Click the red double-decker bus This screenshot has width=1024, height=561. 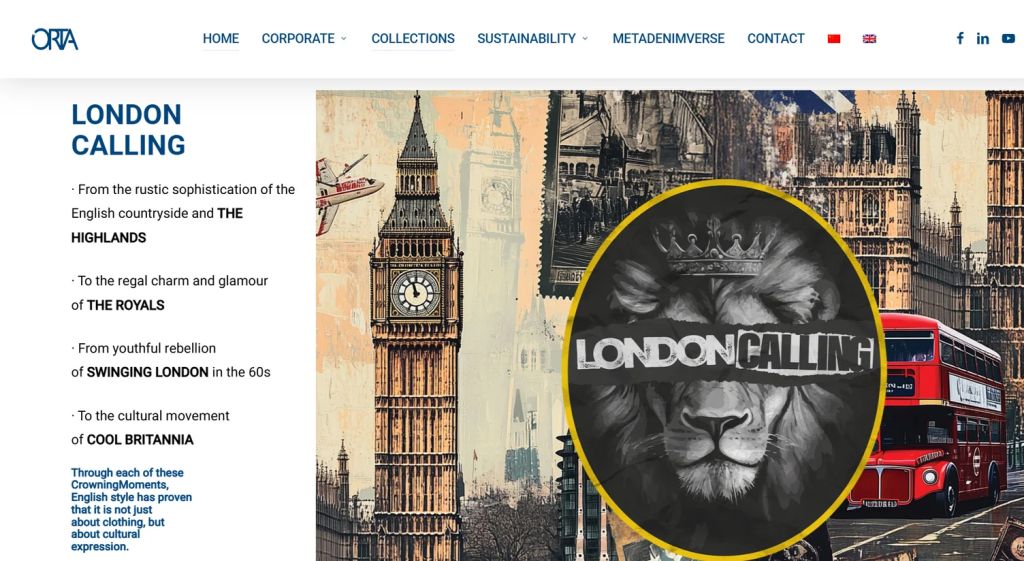pyautogui.click(x=926, y=412)
